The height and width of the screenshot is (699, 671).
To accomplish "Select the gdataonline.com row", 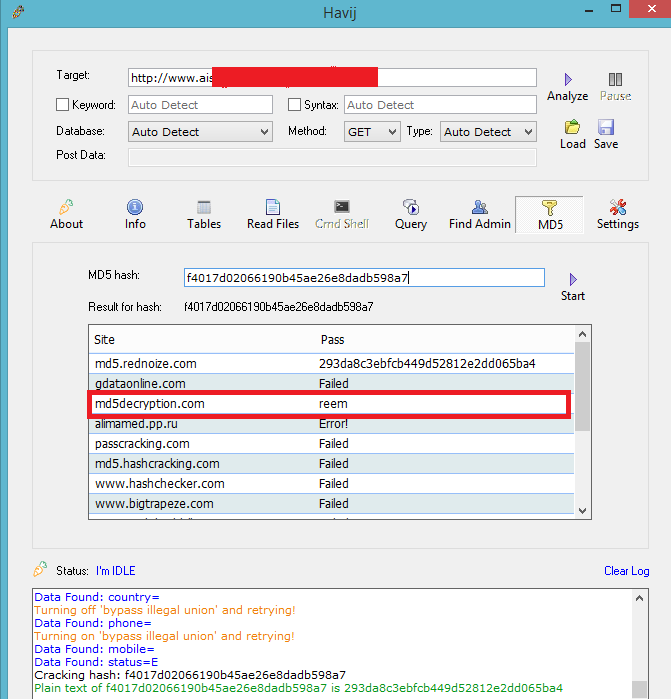I will tap(331, 384).
